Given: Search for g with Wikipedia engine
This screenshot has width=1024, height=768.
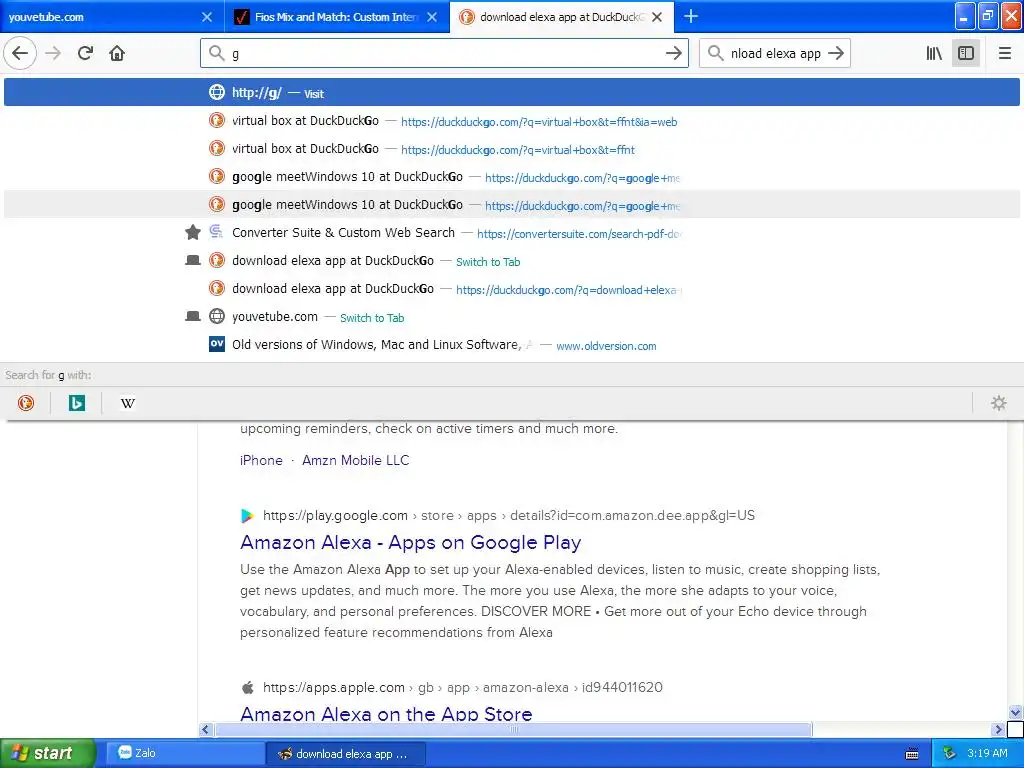Looking at the screenshot, I should (x=128, y=403).
